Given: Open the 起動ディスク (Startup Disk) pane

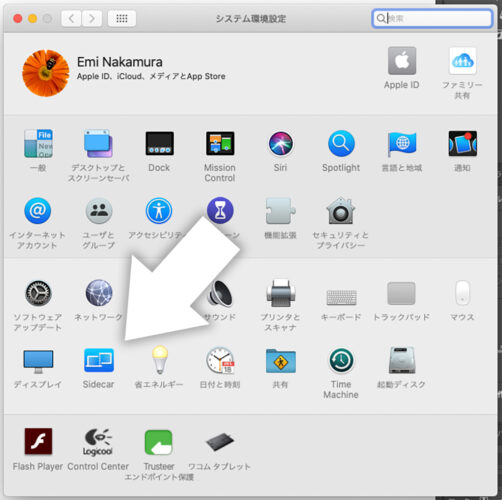Looking at the screenshot, I should pyautogui.click(x=402, y=361).
